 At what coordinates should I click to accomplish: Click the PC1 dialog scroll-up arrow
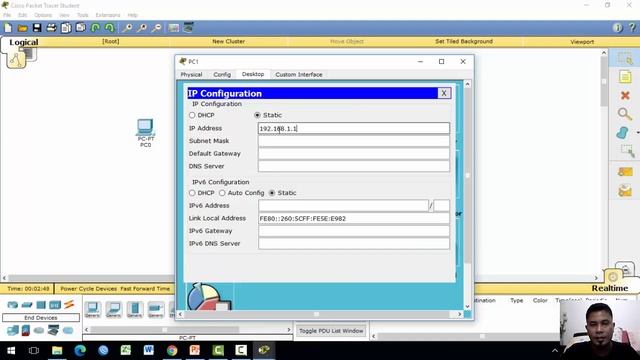[x=467, y=84]
